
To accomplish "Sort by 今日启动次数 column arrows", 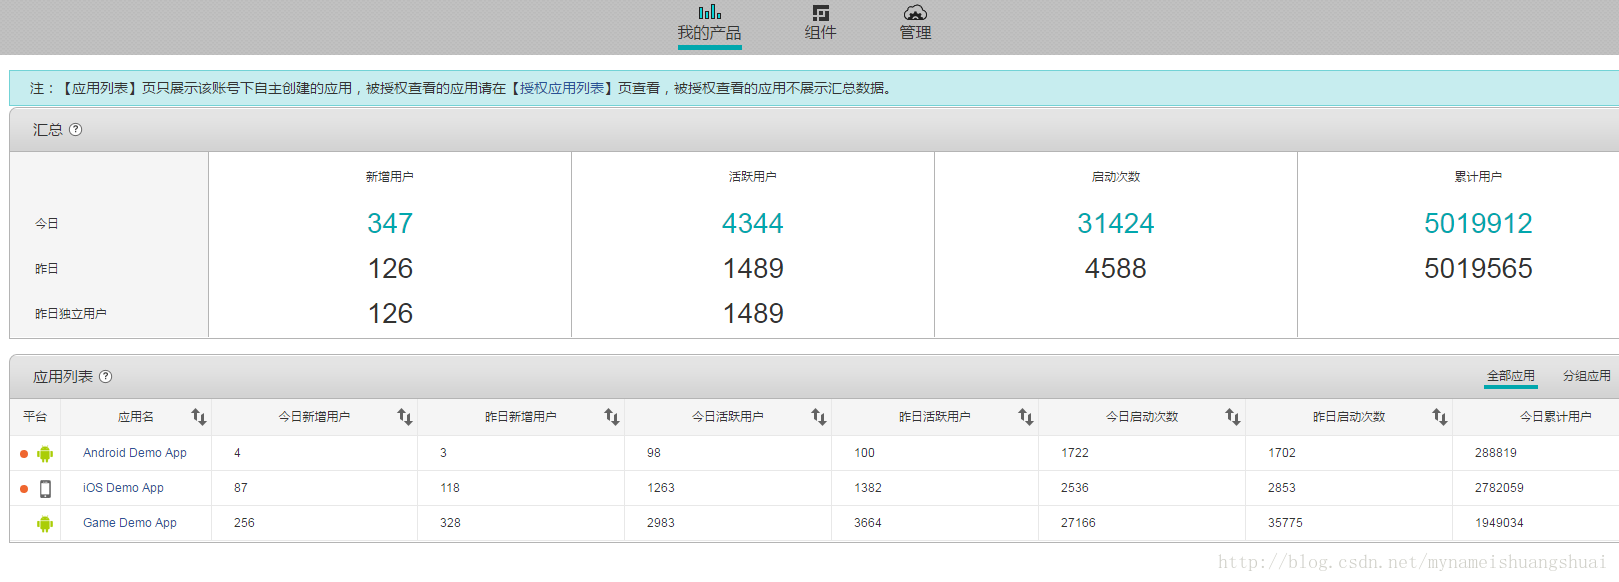I will tap(1233, 417).
